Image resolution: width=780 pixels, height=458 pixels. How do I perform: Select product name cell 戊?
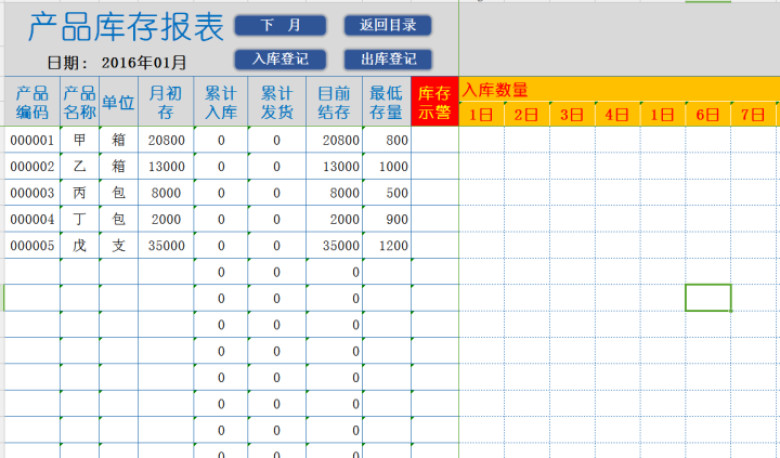[x=80, y=246]
